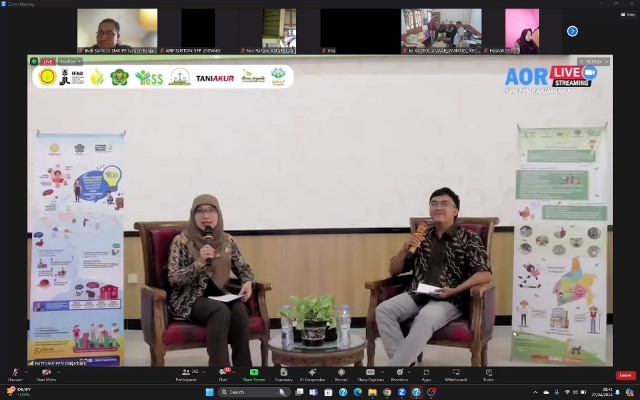Image resolution: width=640 pixels, height=400 pixels.
Task: Start Video using the camera button
Action: click(x=46, y=375)
